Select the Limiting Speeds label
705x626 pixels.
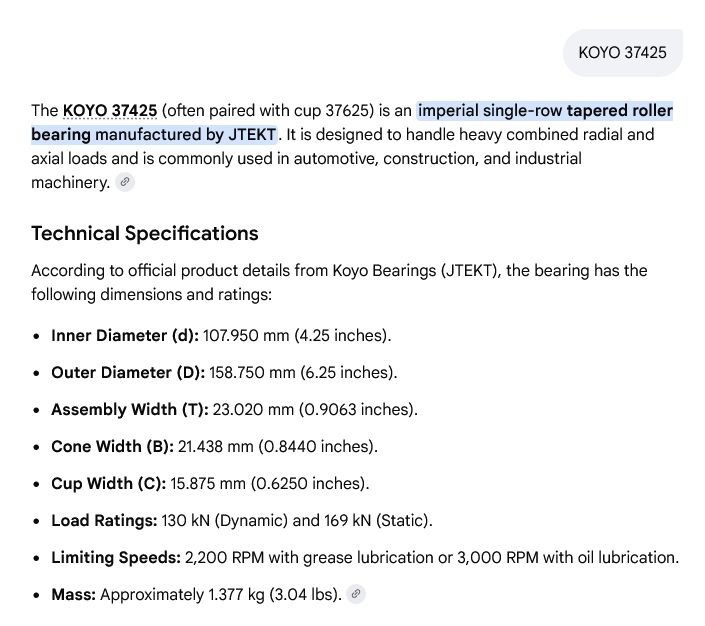(x=116, y=557)
